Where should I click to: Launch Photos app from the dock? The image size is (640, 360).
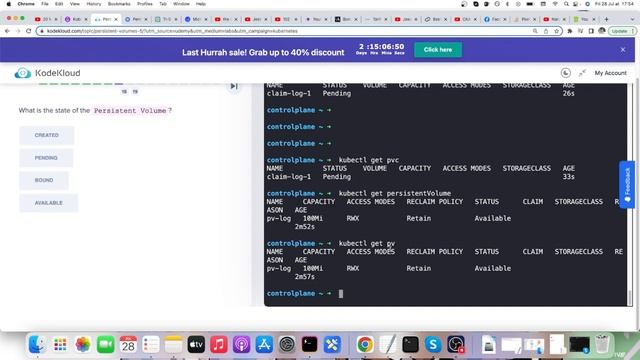(83, 344)
